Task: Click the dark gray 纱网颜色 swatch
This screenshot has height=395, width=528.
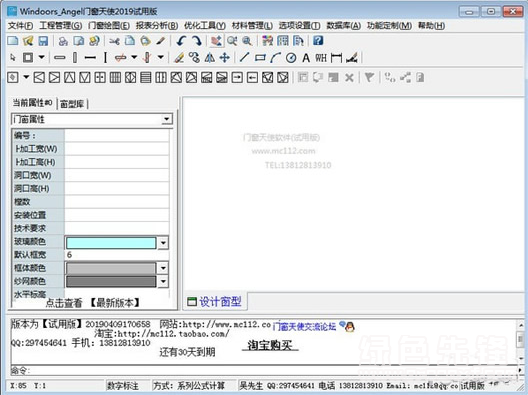Action: [x=111, y=282]
